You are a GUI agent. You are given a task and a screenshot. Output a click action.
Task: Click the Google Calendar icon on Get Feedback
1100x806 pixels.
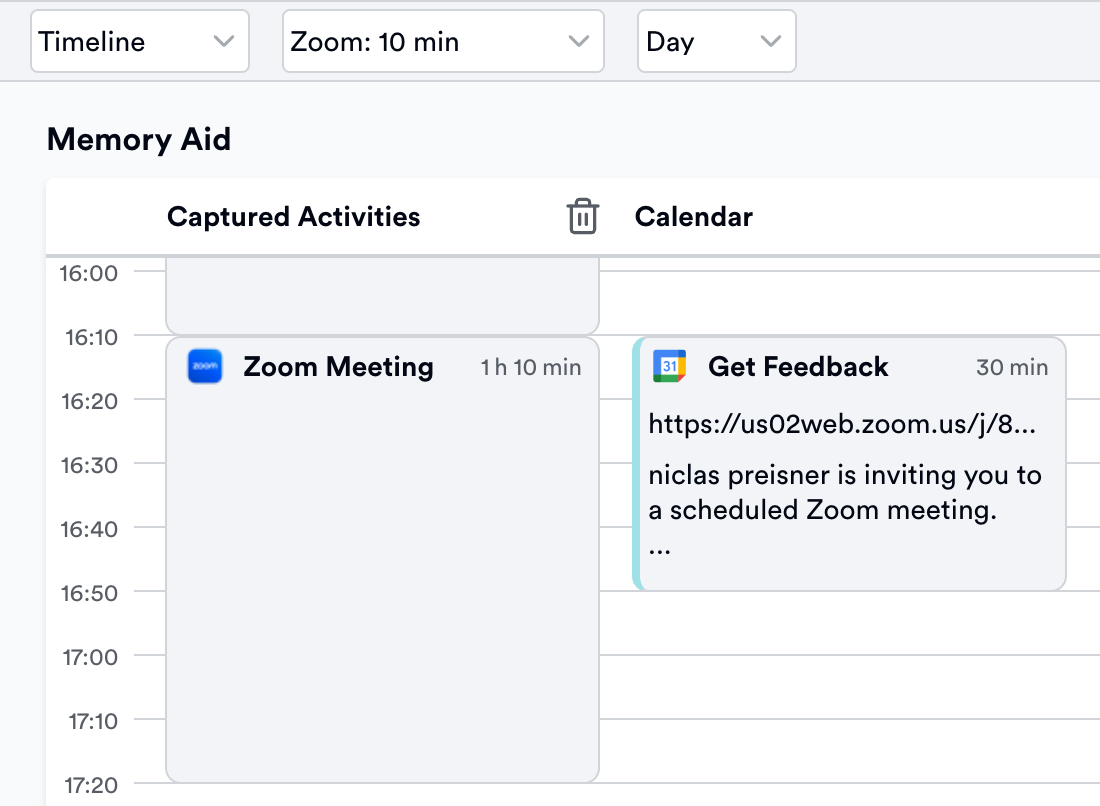tap(667, 366)
